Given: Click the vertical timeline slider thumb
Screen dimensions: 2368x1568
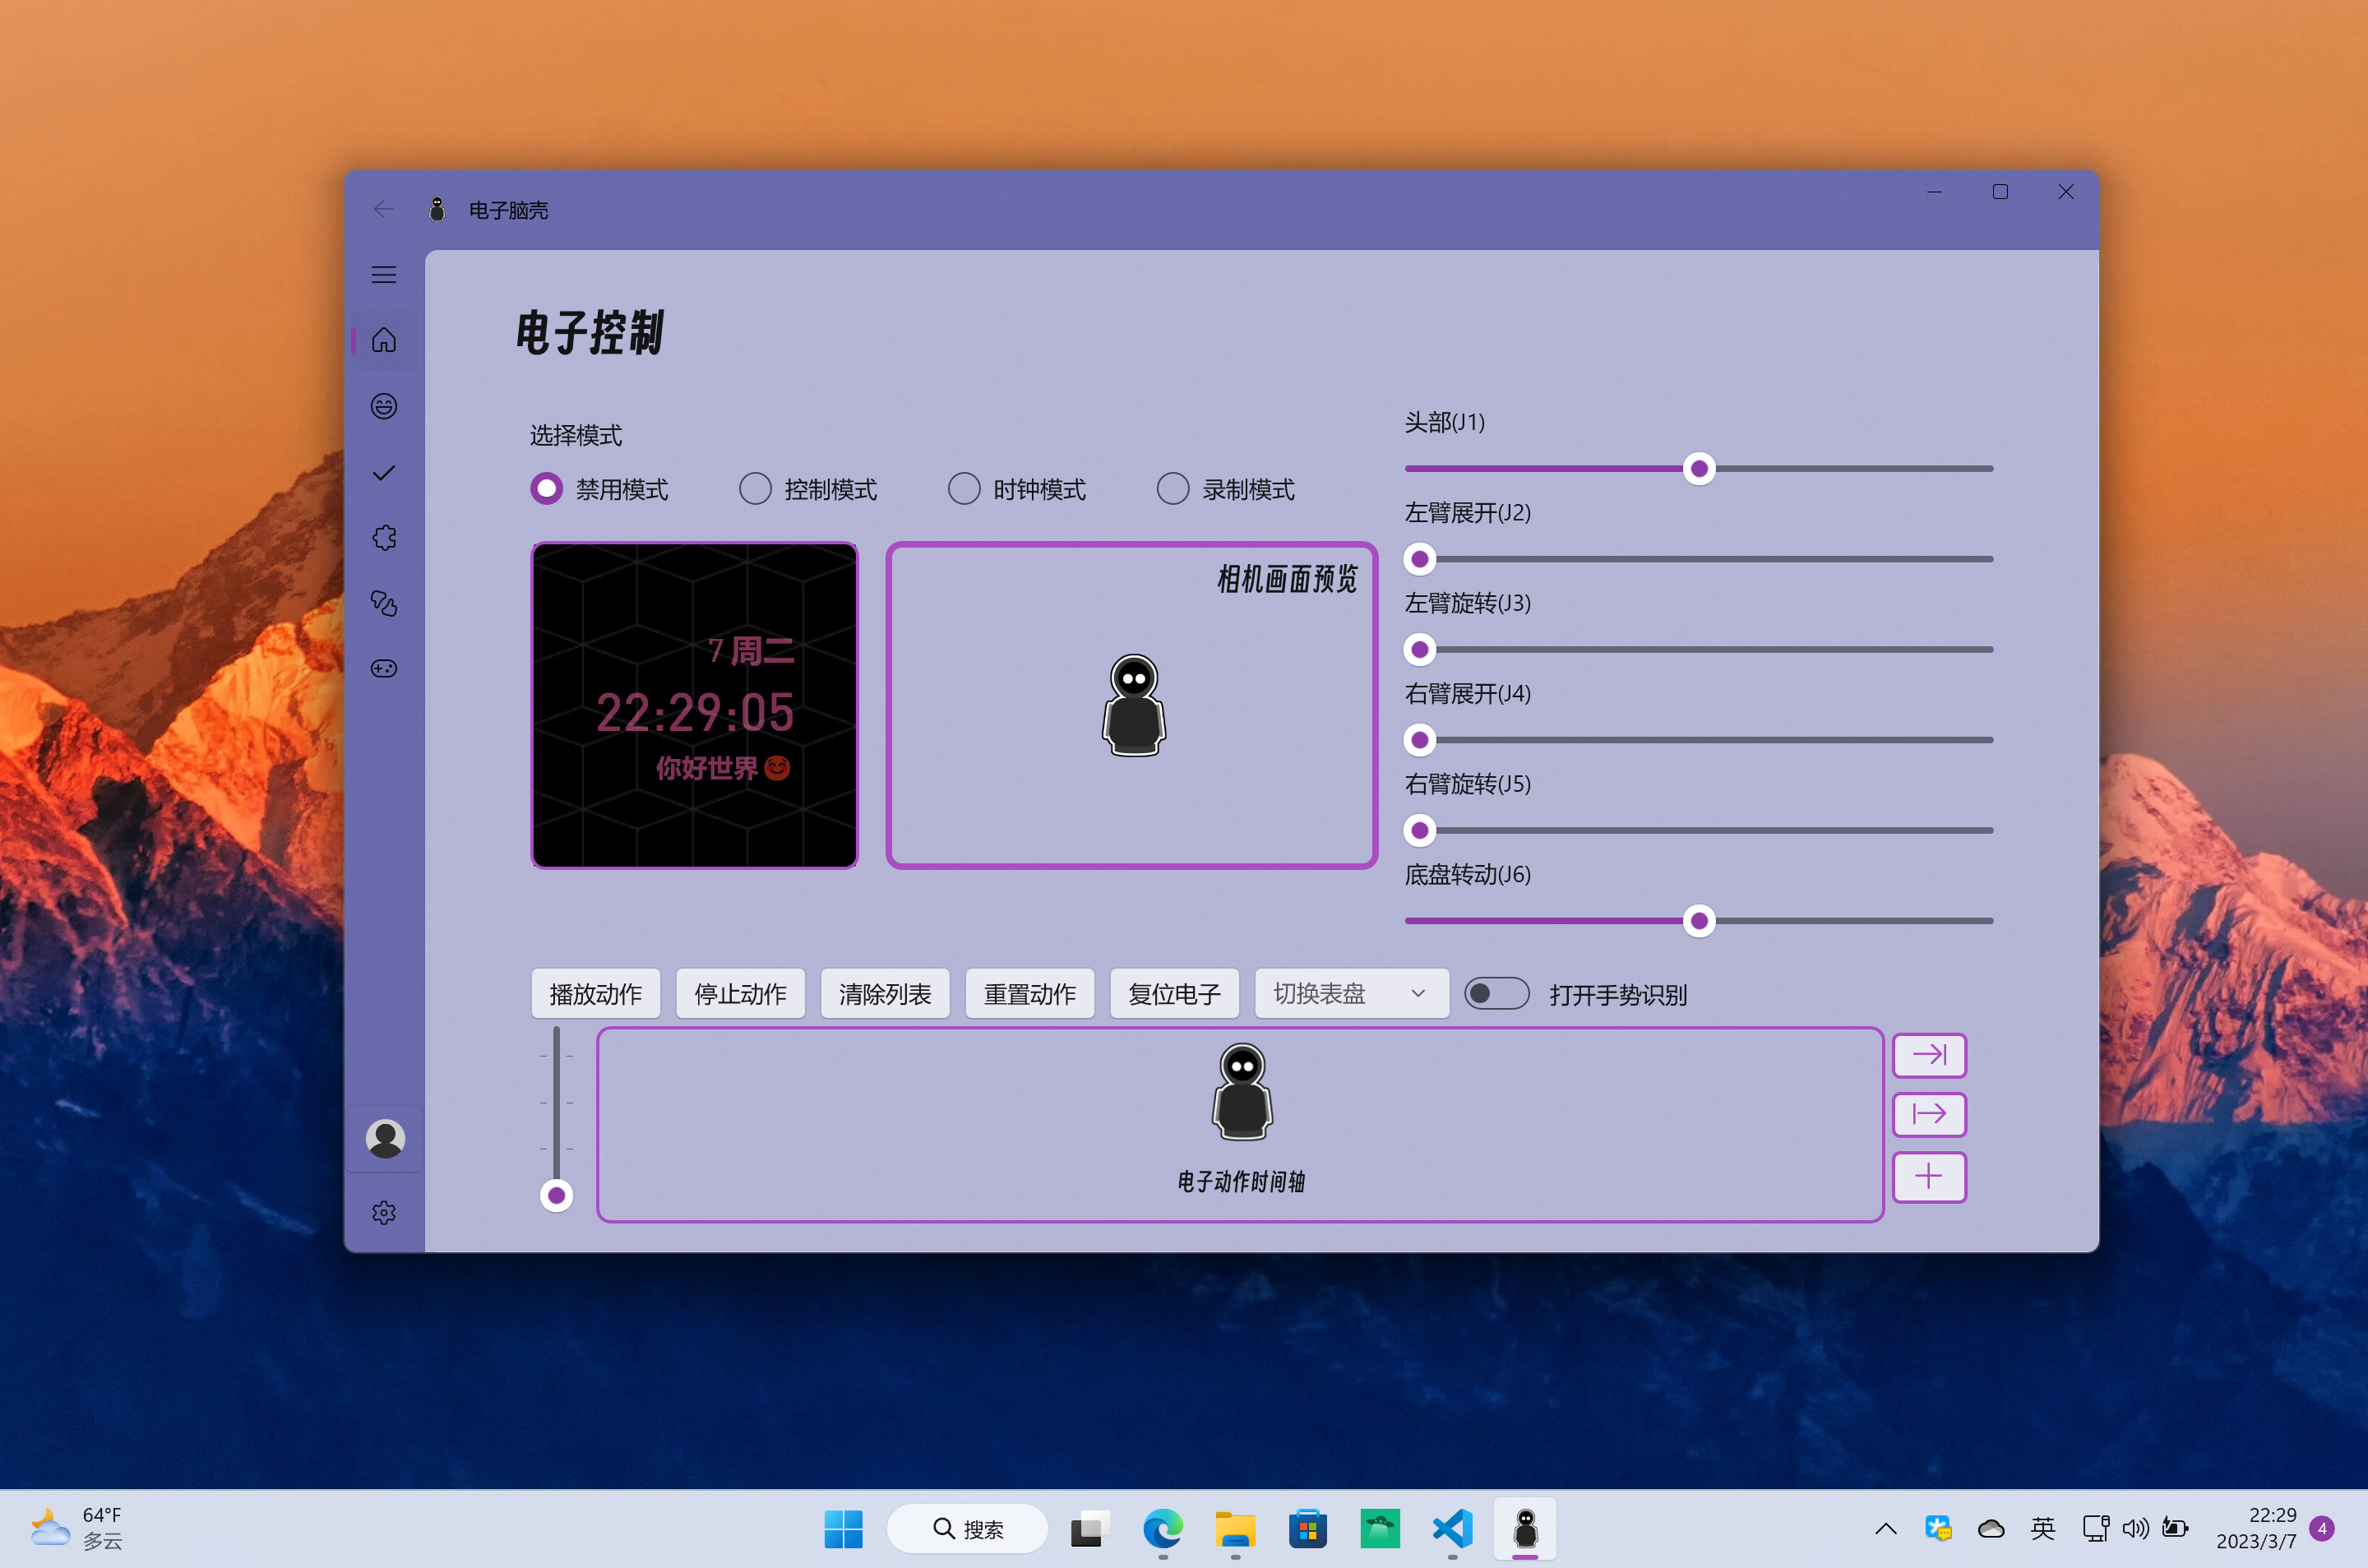Looking at the screenshot, I should pyautogui.click(x=557, y=1195).
